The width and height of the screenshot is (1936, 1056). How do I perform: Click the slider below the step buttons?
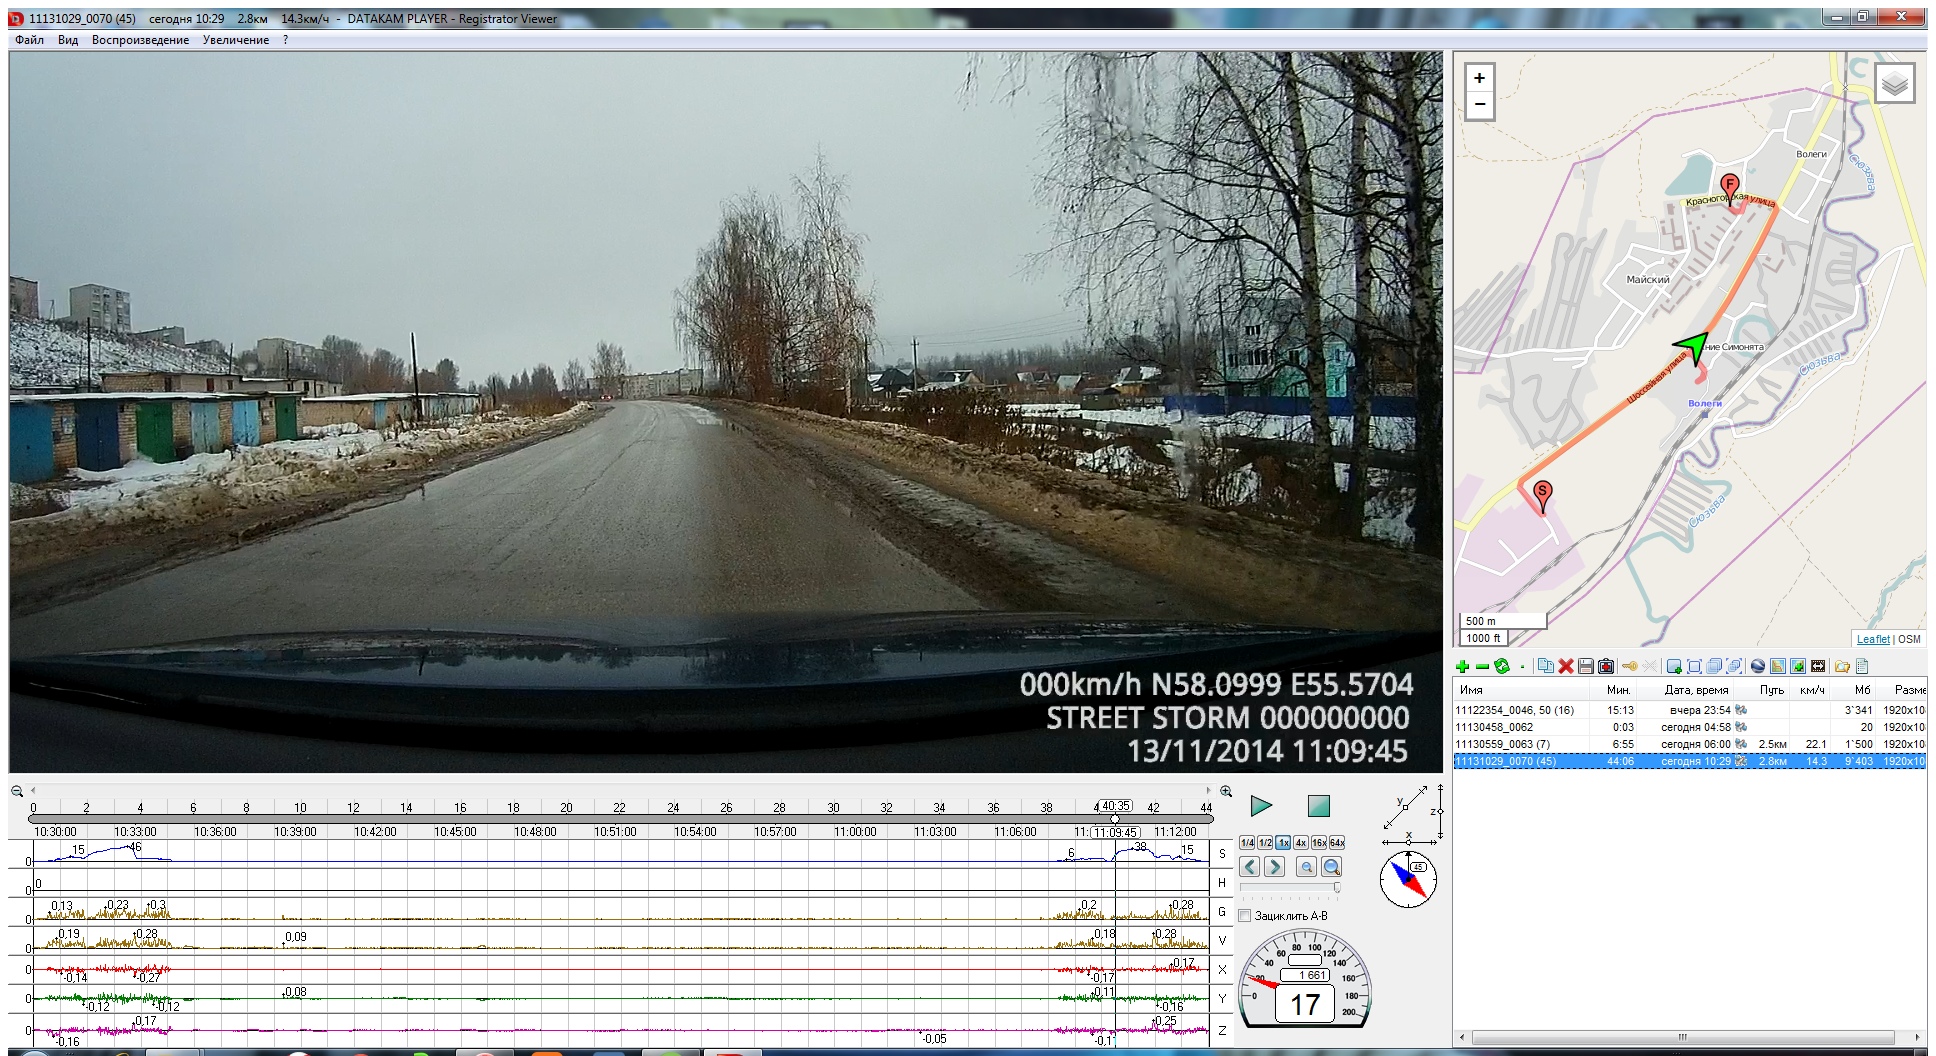pos(1290,887)
